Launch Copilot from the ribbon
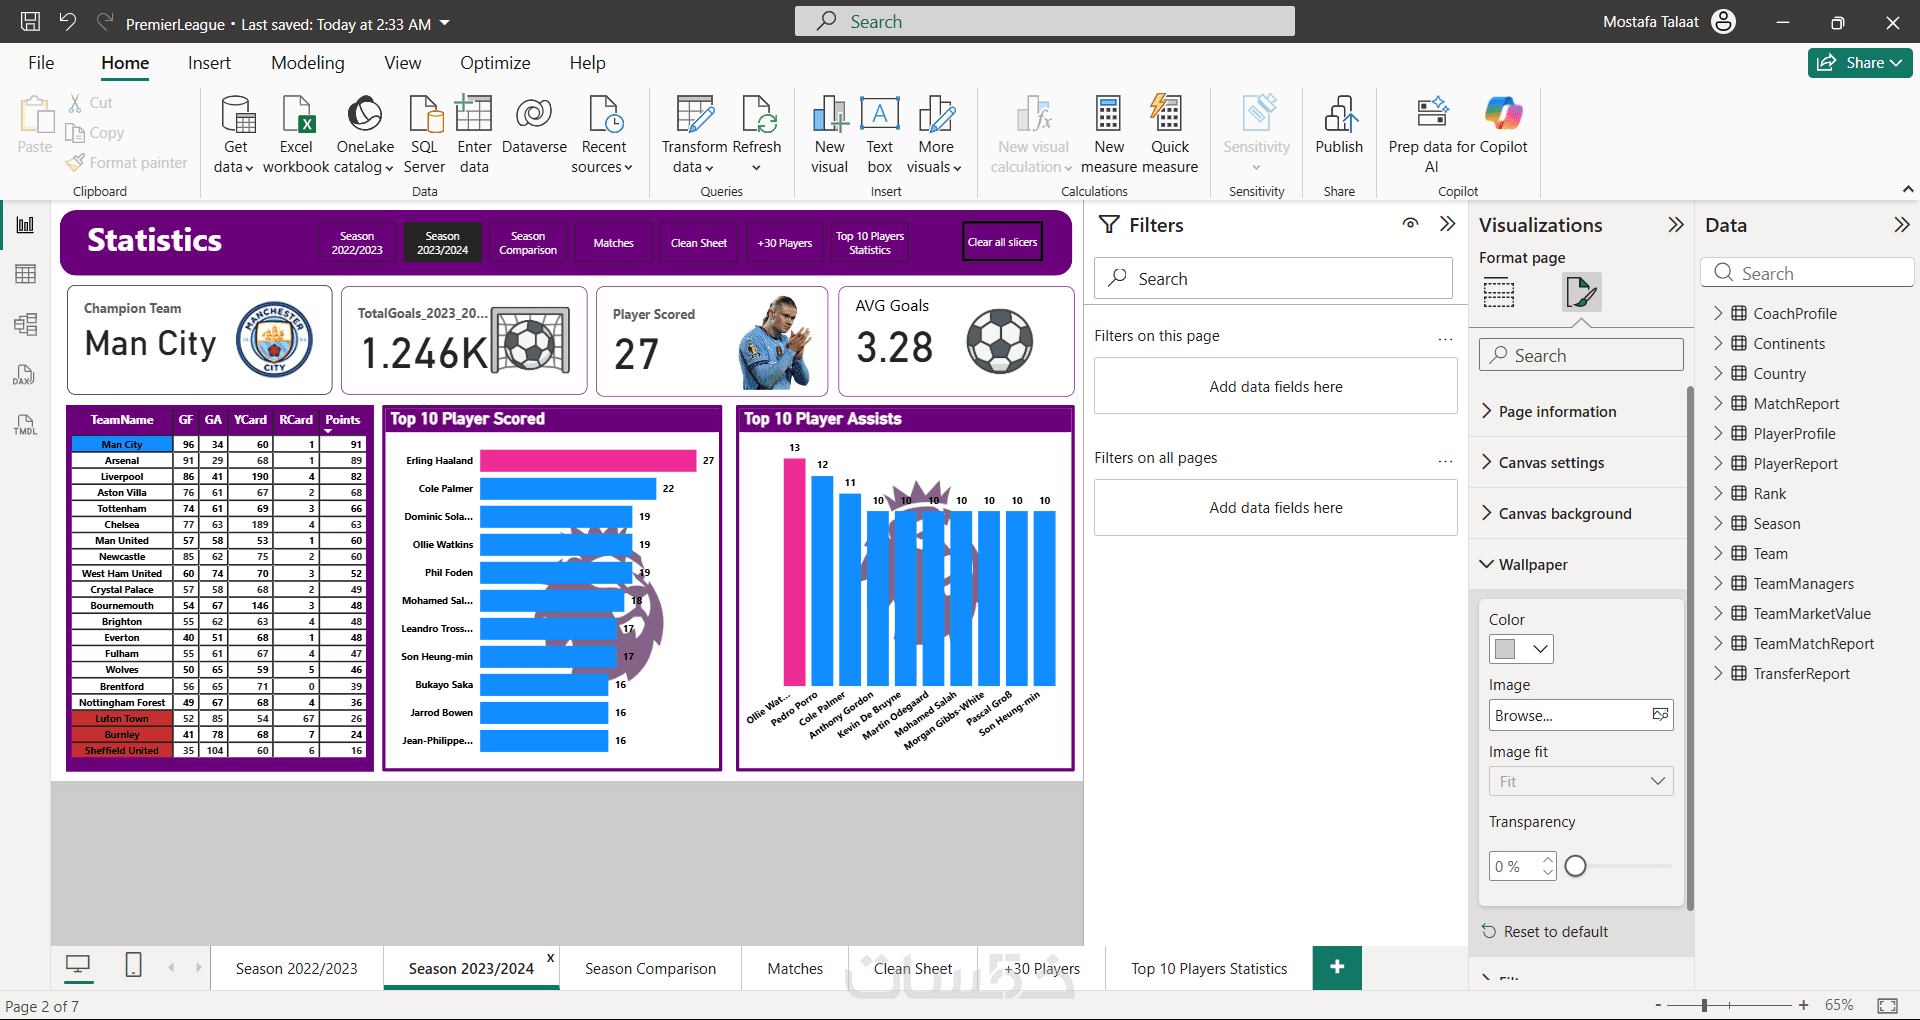The width and height of the screenshot is (1920, 1020). (x=1503, y=127)
